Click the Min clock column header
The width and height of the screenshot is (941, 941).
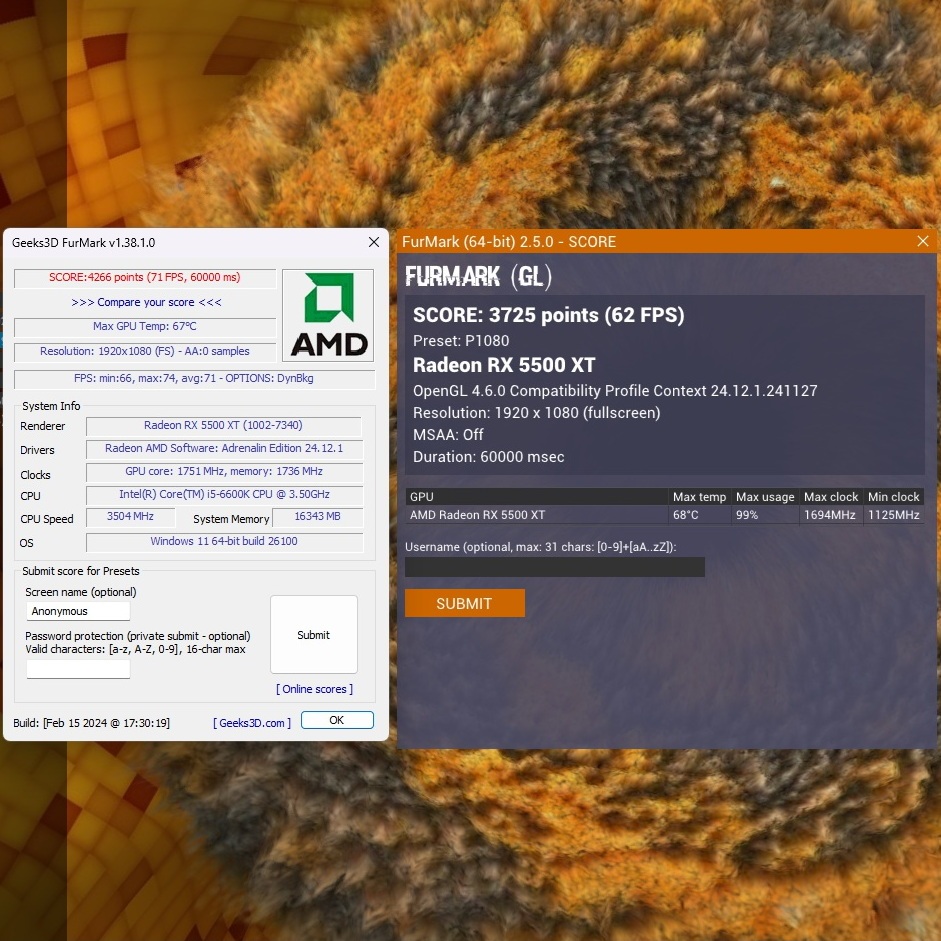(894, 496)
